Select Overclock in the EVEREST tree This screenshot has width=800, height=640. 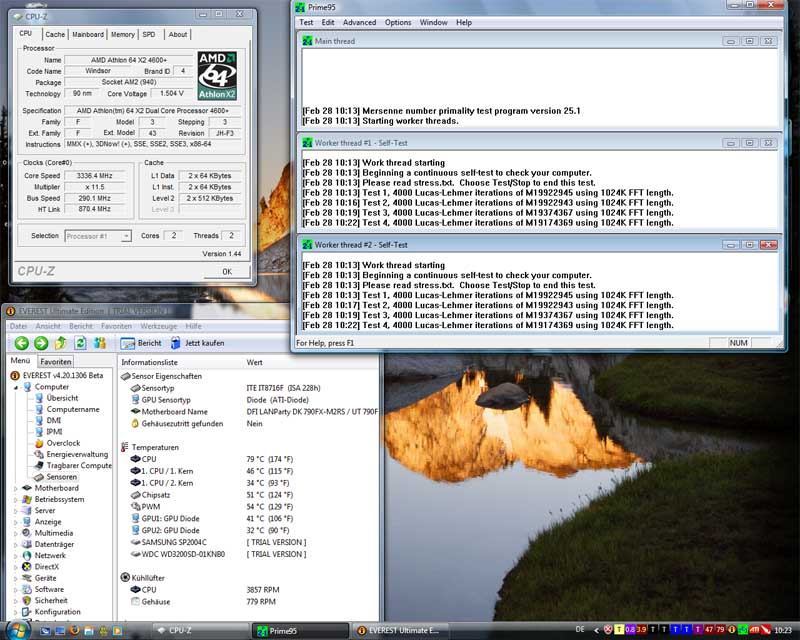point(63,443)
